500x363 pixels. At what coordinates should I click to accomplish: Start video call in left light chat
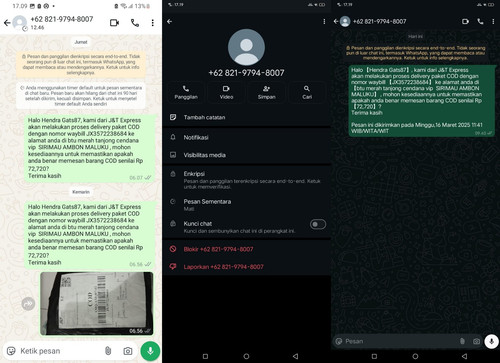coord(114,23)
